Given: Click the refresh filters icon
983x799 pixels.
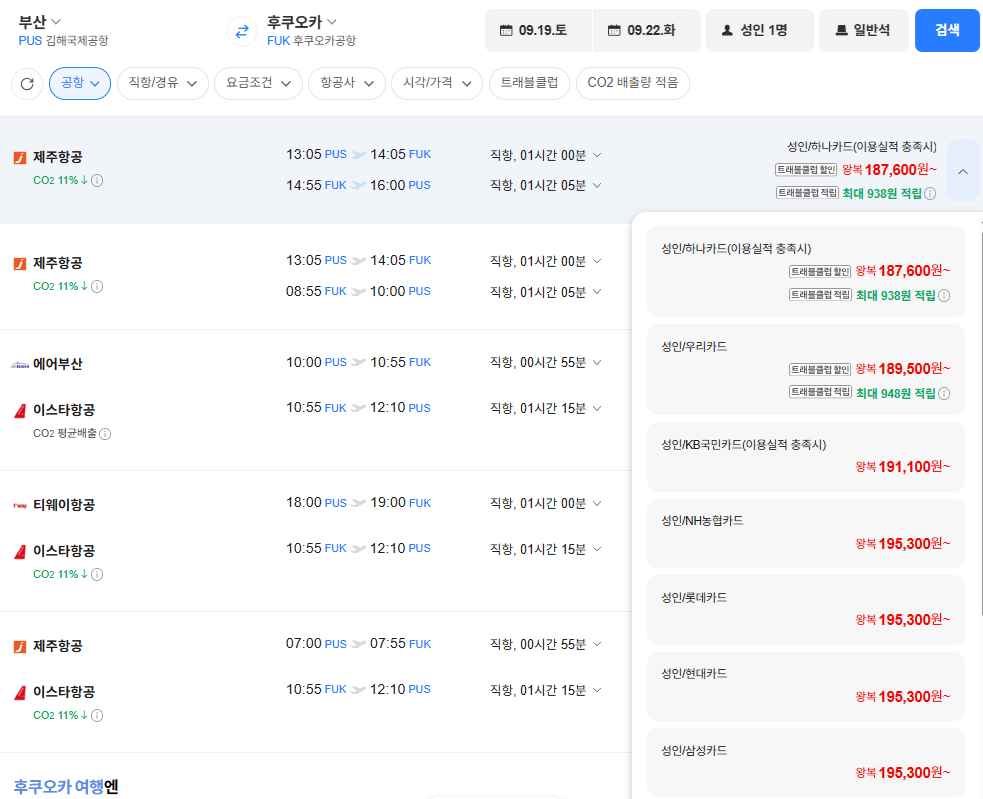Looking at the screenshot, I should [27, 83].
